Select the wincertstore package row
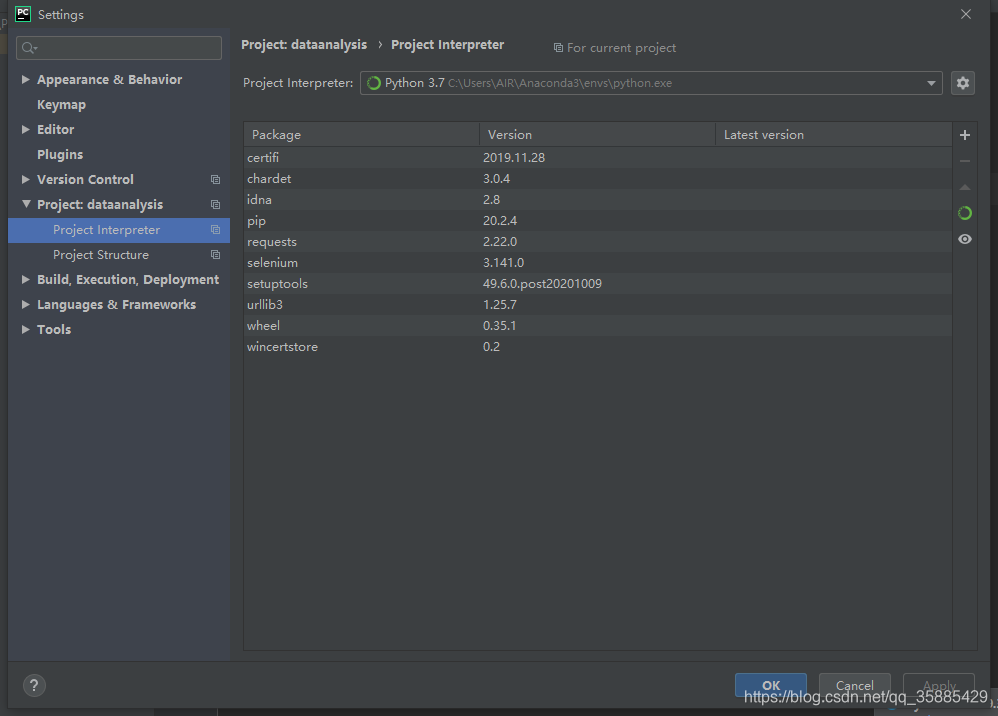 pyautogui.click(x=598, y=346)
